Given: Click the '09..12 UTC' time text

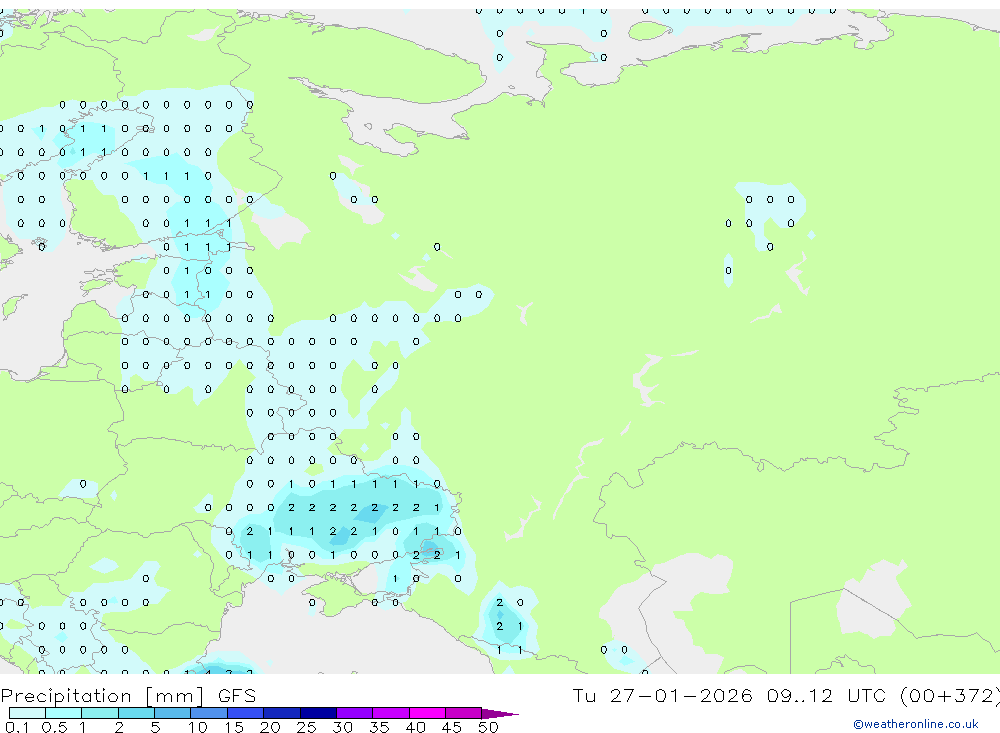Looking at the screenshot, I should (827, 695).
